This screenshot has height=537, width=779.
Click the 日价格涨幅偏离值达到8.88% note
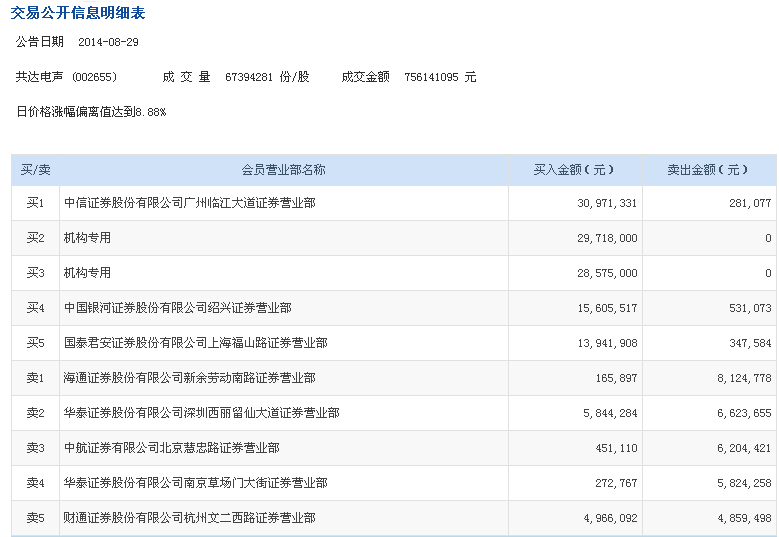[91, 112]
